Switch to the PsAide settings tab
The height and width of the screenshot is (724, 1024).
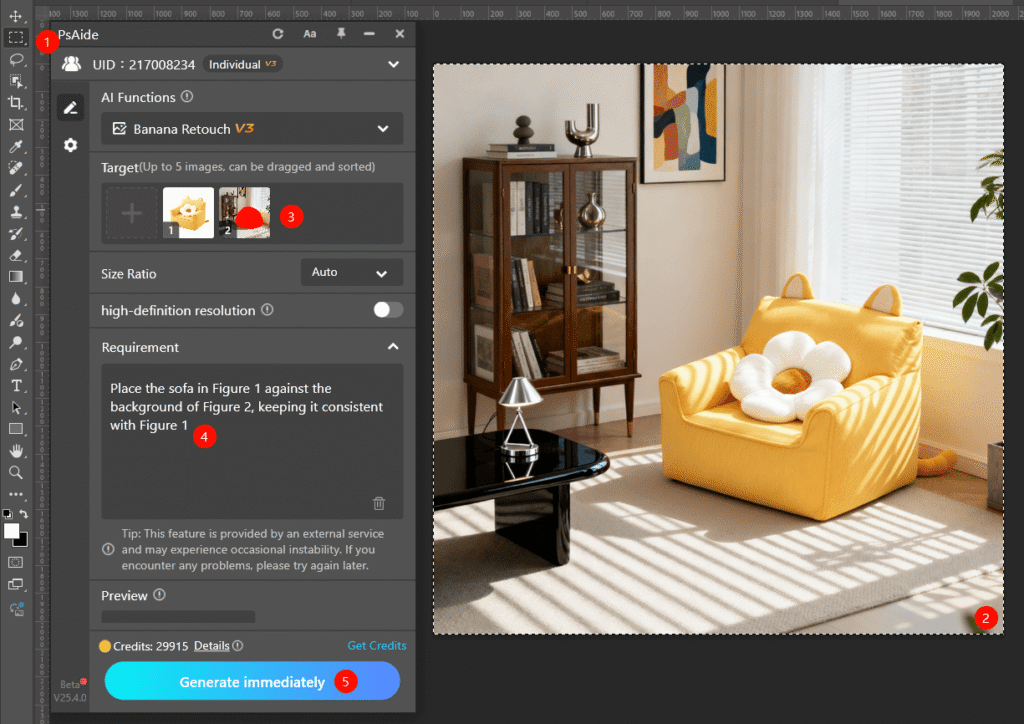tap(70, 144)
